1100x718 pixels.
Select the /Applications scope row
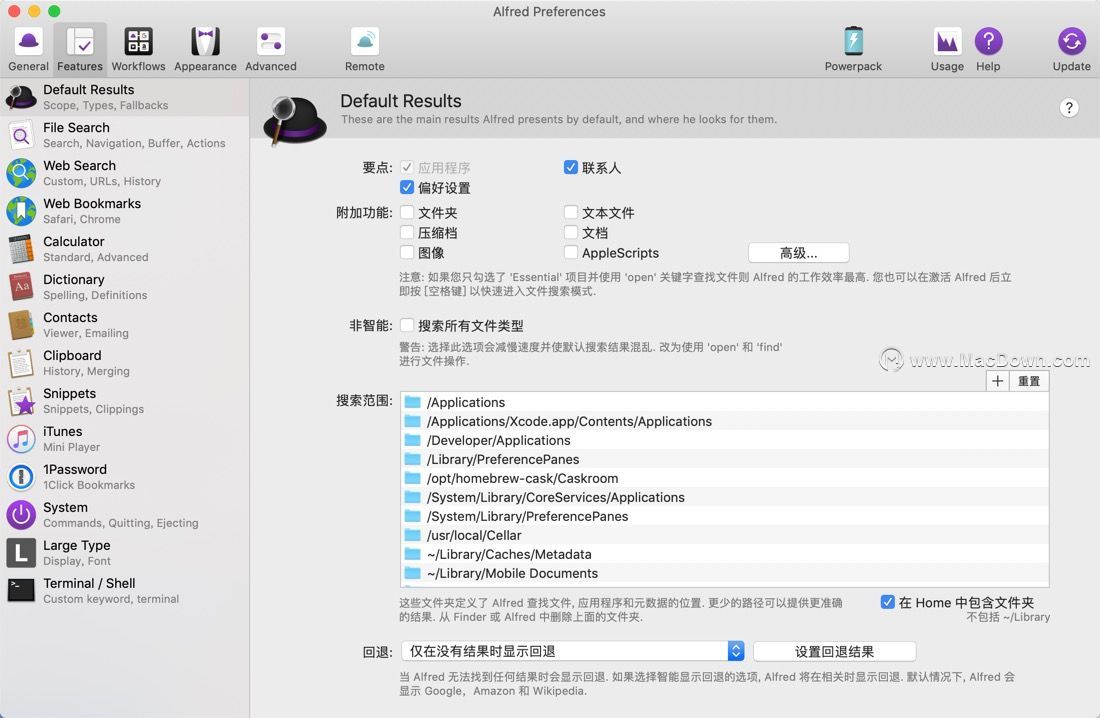[725, 402]
